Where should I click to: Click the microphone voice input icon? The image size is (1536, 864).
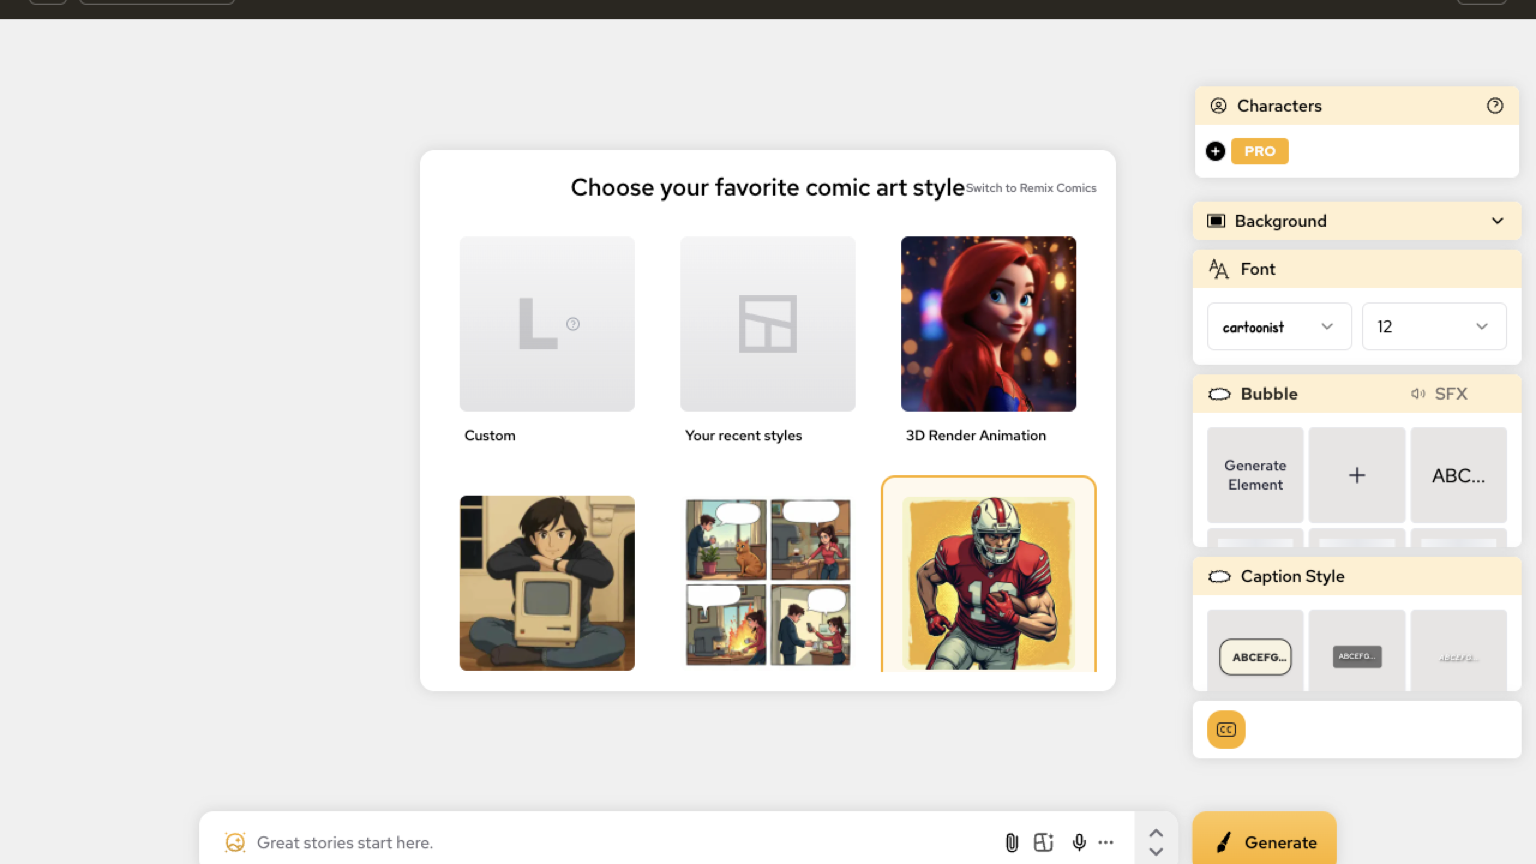[1079, 842]
